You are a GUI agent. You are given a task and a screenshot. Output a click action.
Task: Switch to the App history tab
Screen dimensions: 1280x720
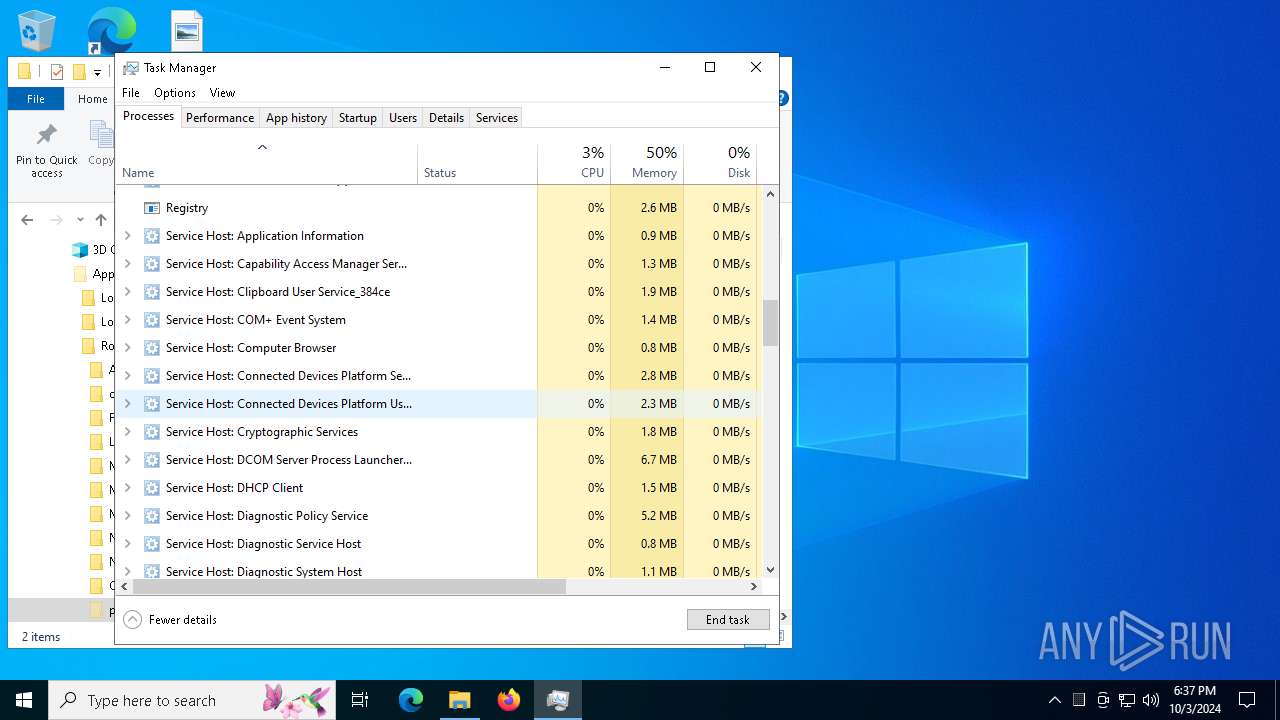tap(296, 118)
